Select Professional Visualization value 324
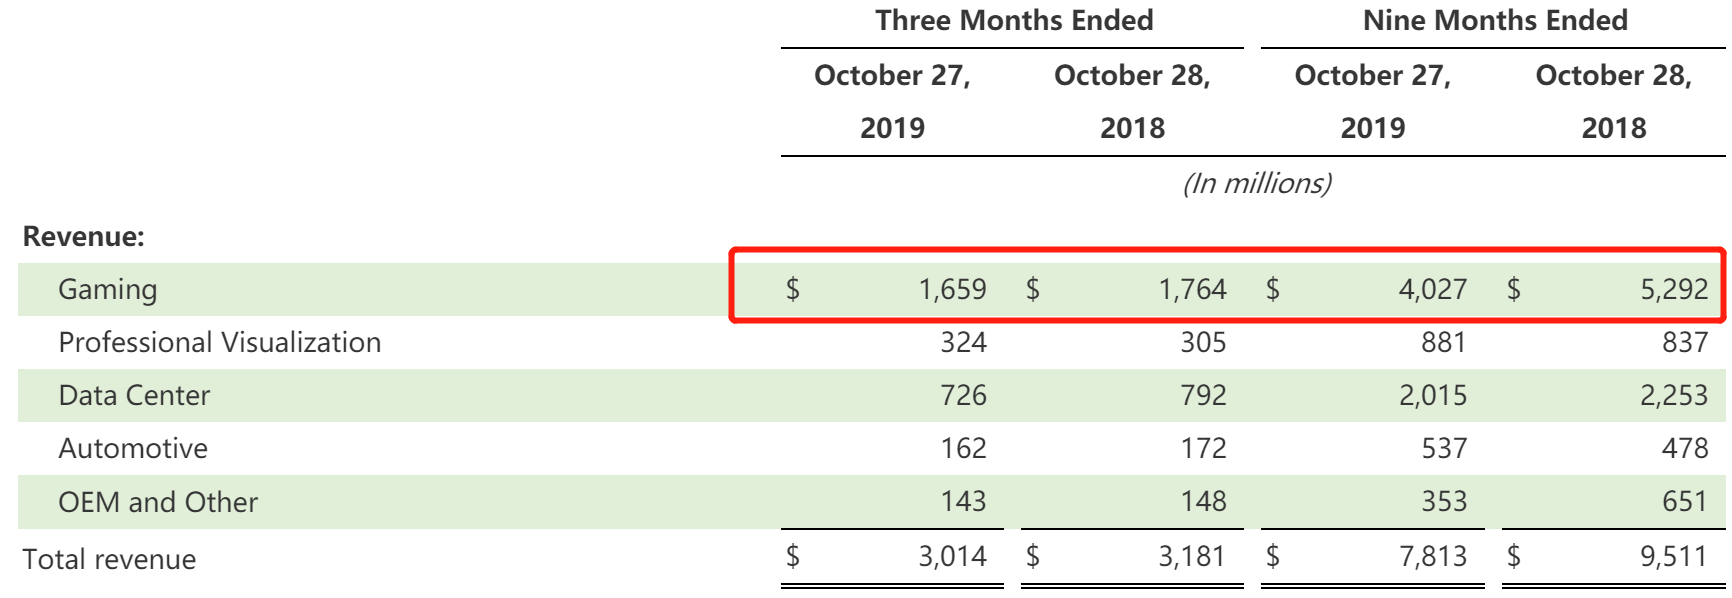1732x598 pixels. [x=963, y=343]
